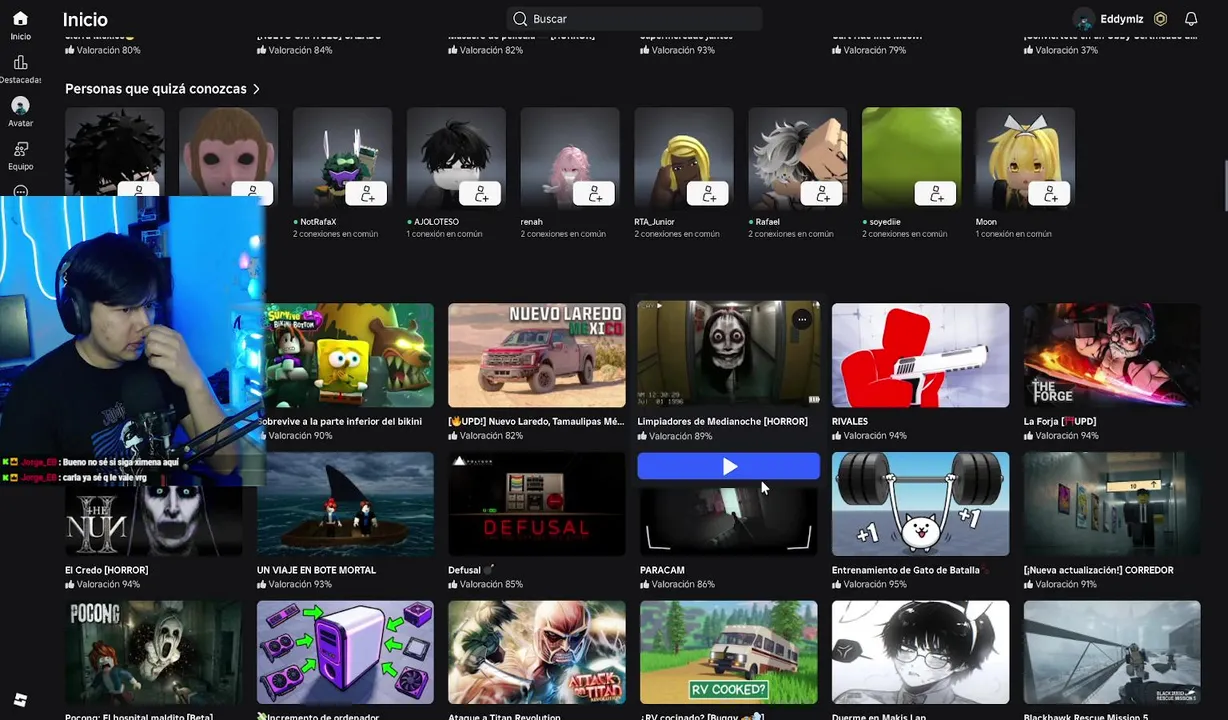The width and height of the screenshot is (1228, 720).
Task: Click '1 conexión en común' under AJOLOTESO
Action: pyautogui.click(x=444, y=234)
